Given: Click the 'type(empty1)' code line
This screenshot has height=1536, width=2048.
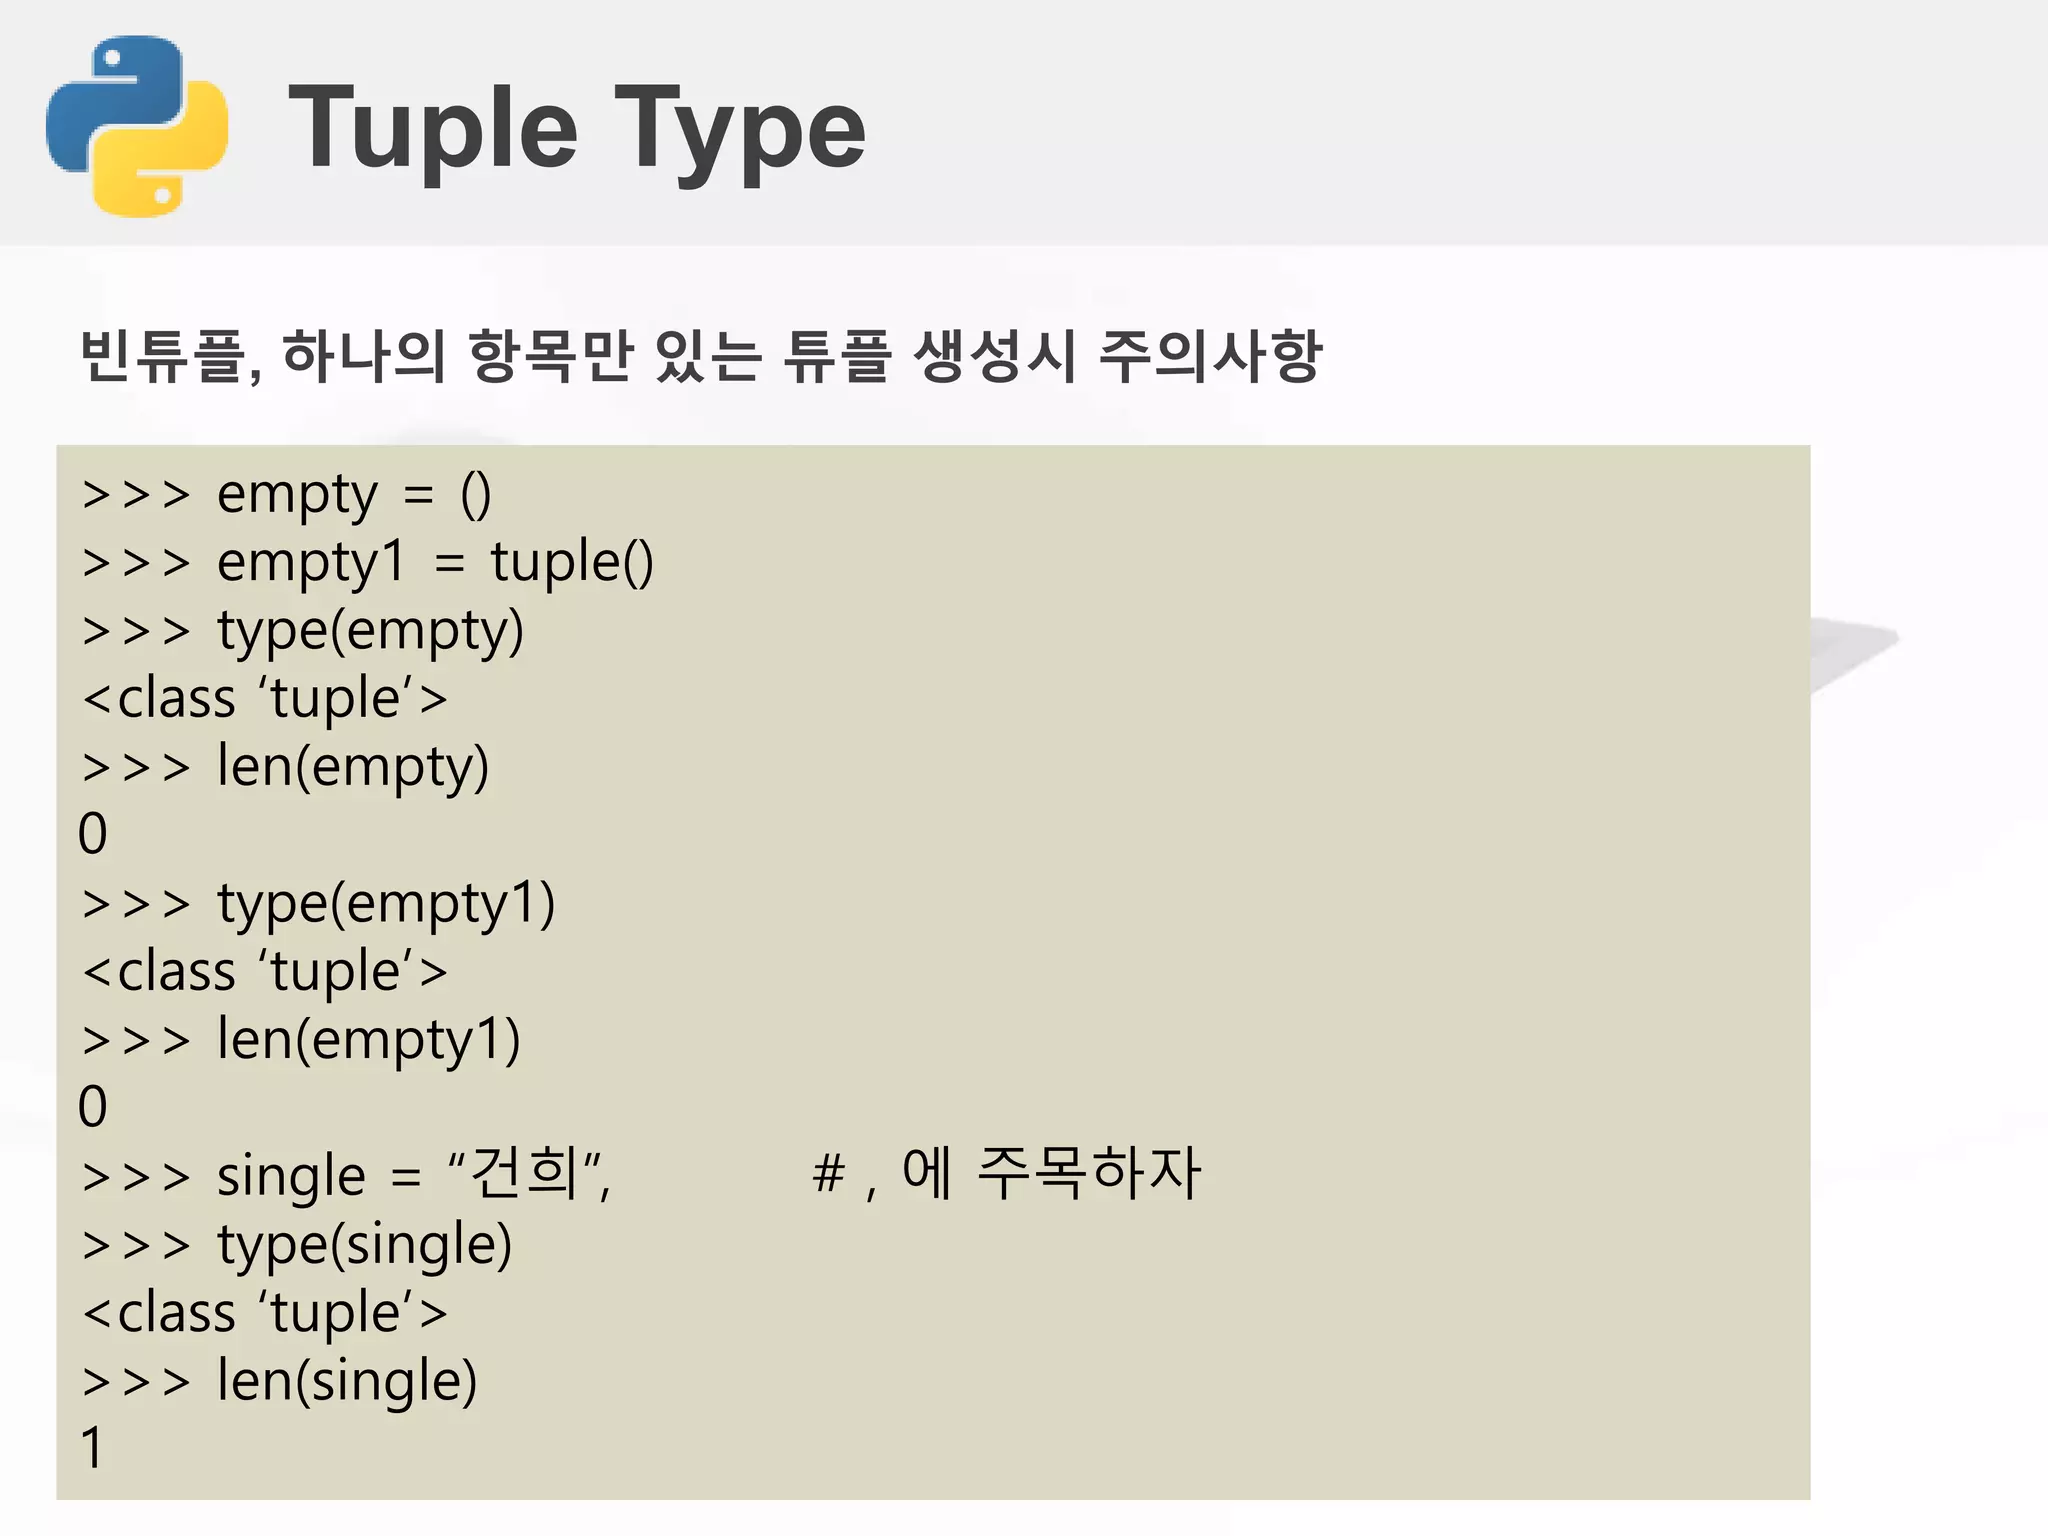Looking at the screenshot, I should (318, 903).
